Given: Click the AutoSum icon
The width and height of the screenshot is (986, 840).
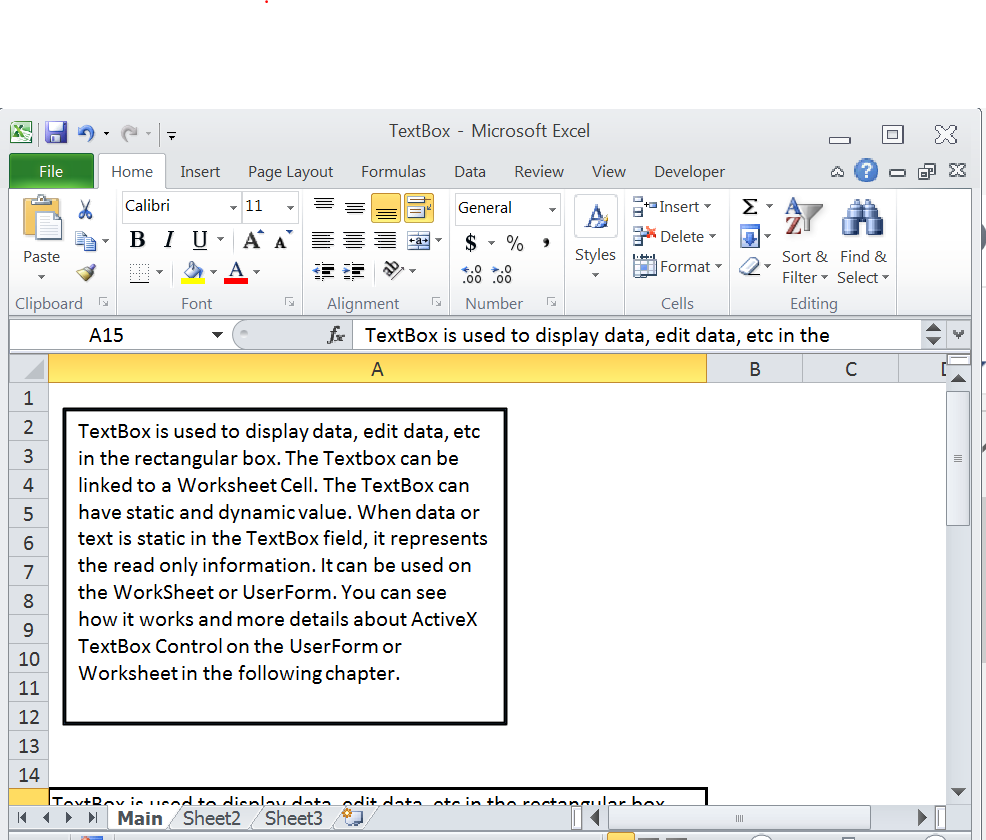Looking at the screenshot, I should (x=748, y=206).
